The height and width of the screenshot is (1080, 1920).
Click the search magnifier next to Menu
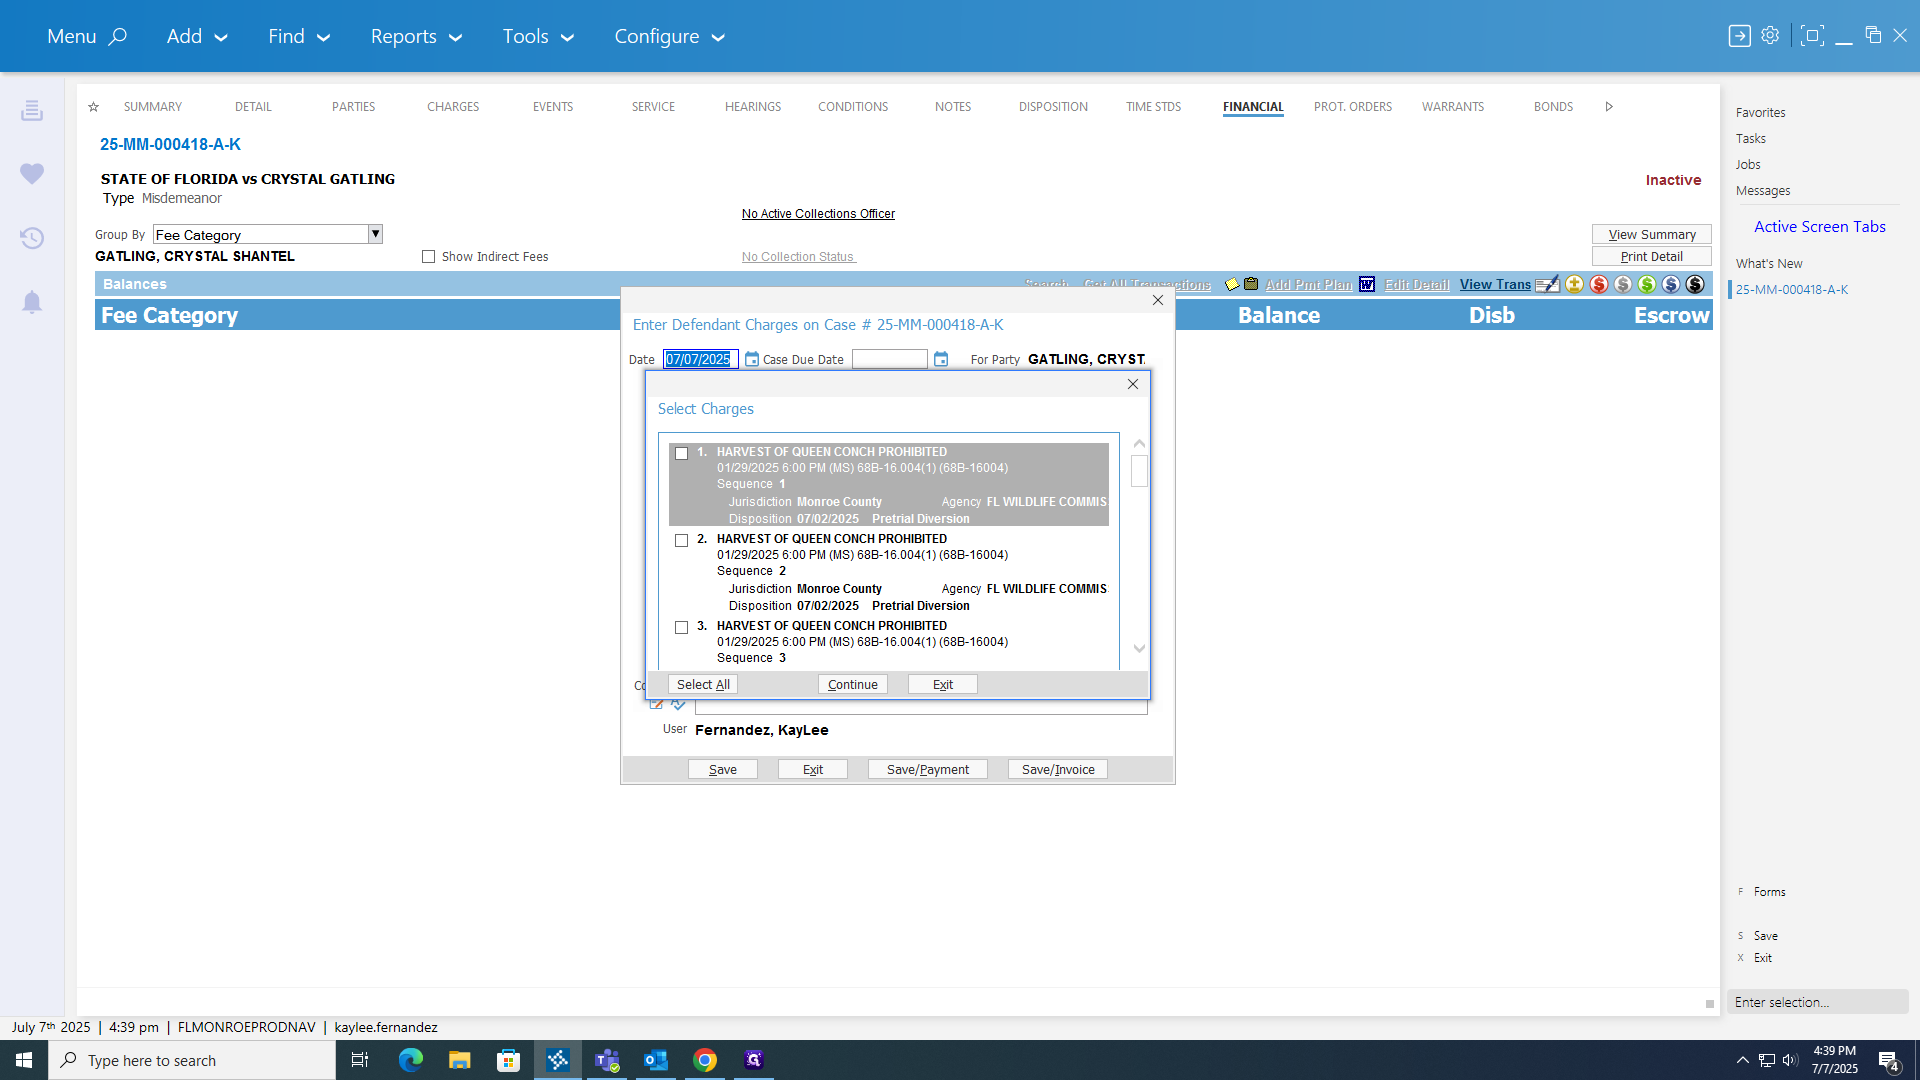click(x=118, y=36)
